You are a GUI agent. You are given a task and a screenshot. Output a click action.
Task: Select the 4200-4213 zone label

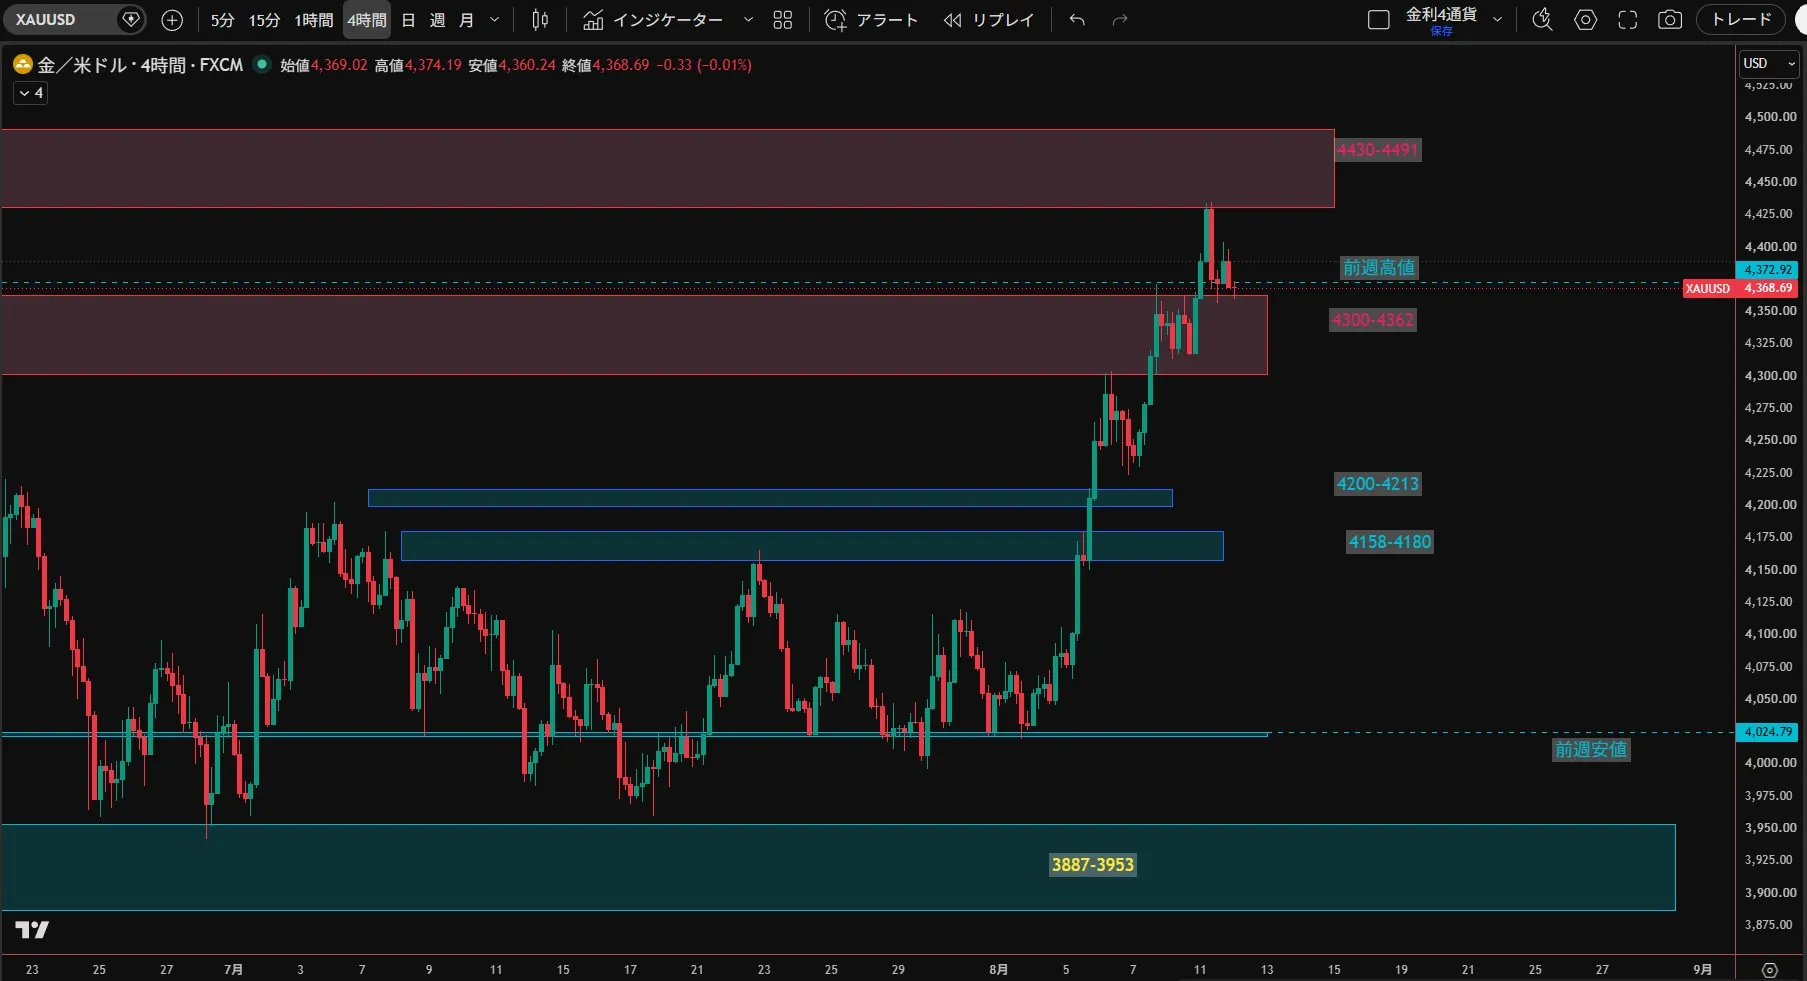[x=1377, y=484]
